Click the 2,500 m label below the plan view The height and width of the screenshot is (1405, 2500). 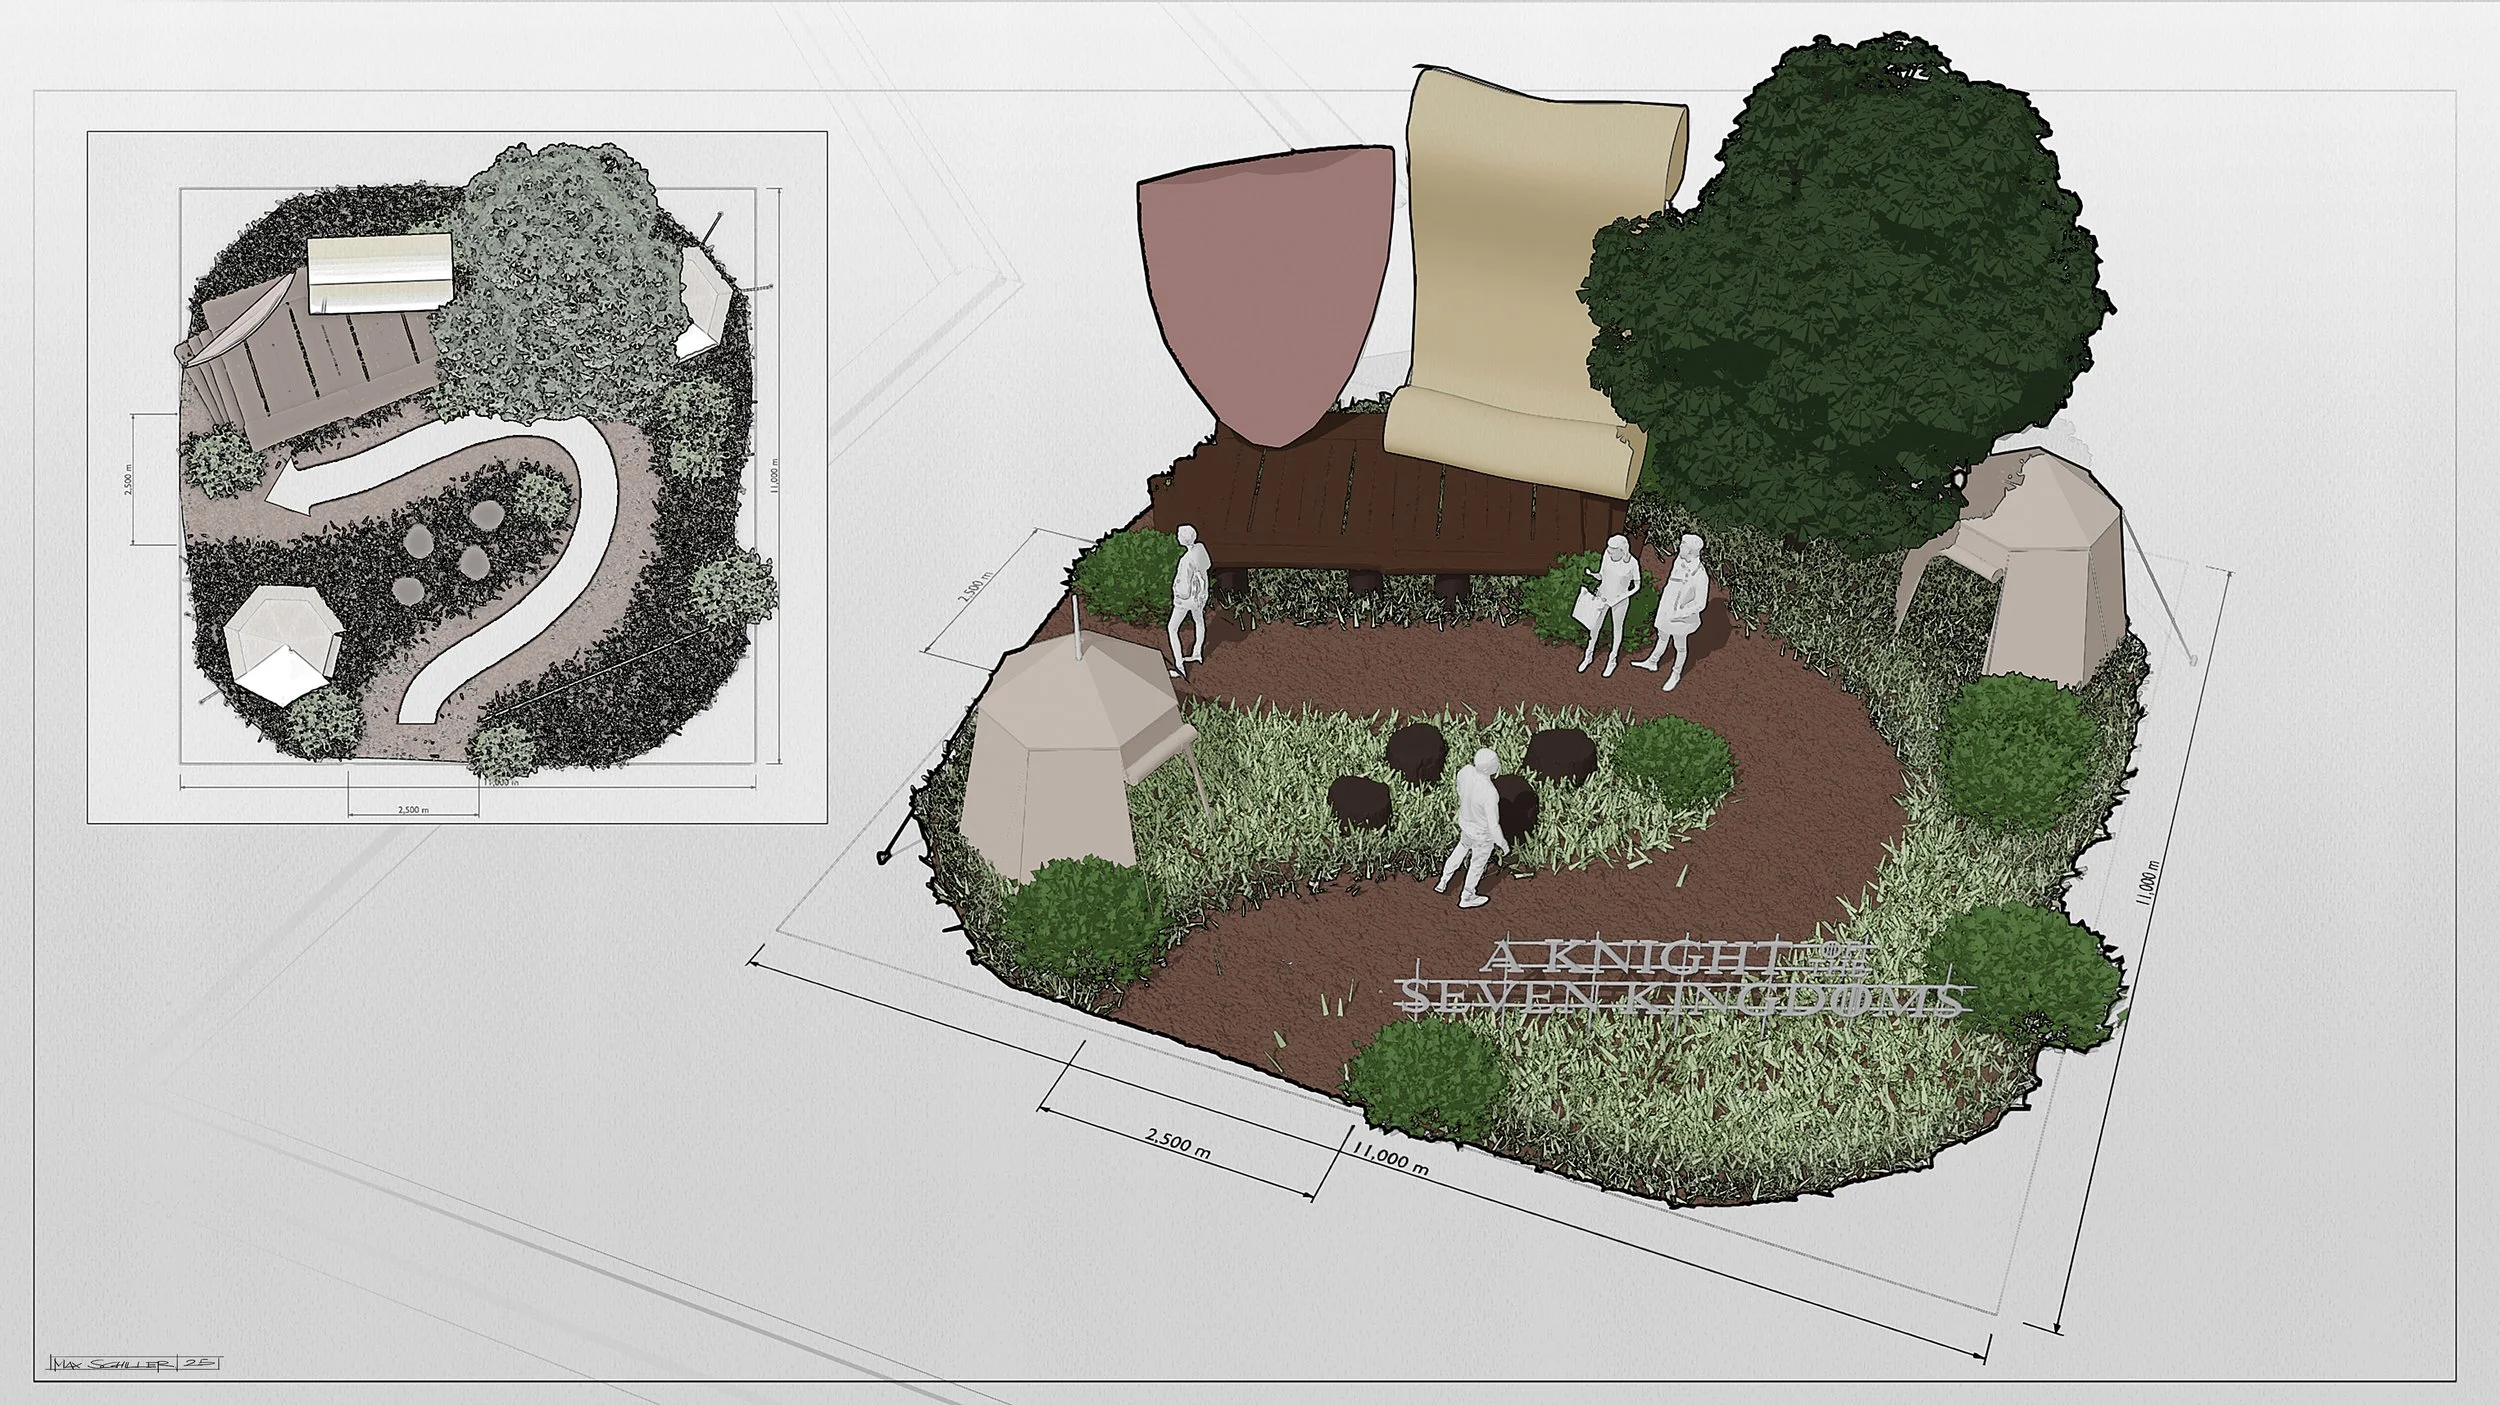tap(413, 810)
